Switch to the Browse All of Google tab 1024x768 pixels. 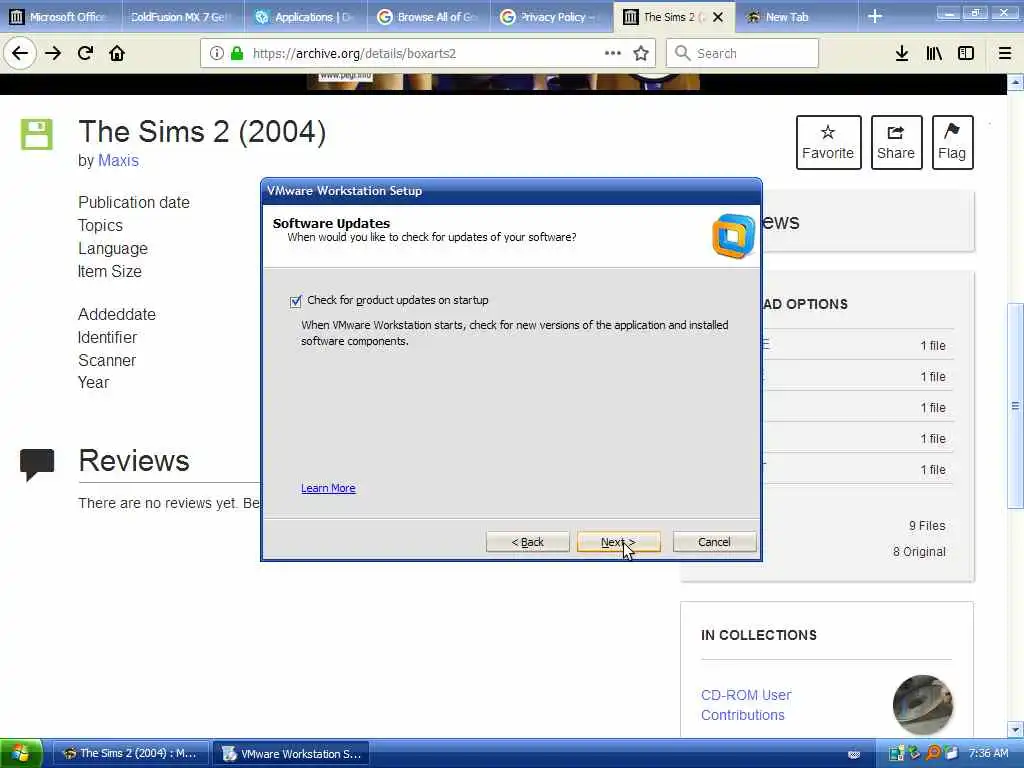click(x=428, y=17)
